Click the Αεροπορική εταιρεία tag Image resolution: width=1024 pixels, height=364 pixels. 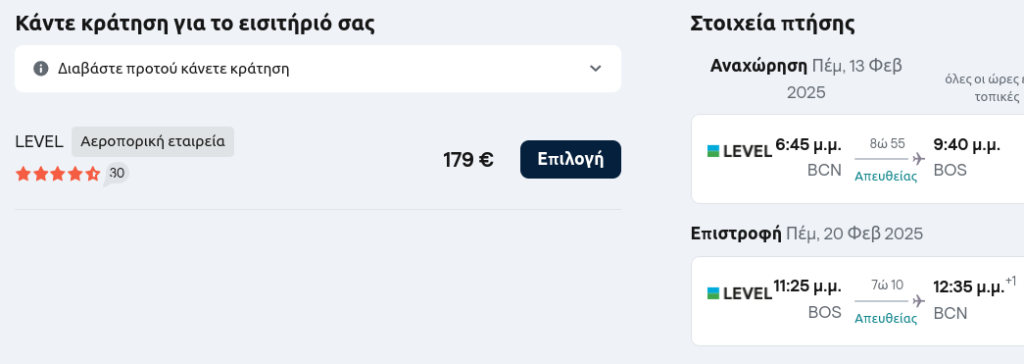pyautogui.click(x=152, y=142)
